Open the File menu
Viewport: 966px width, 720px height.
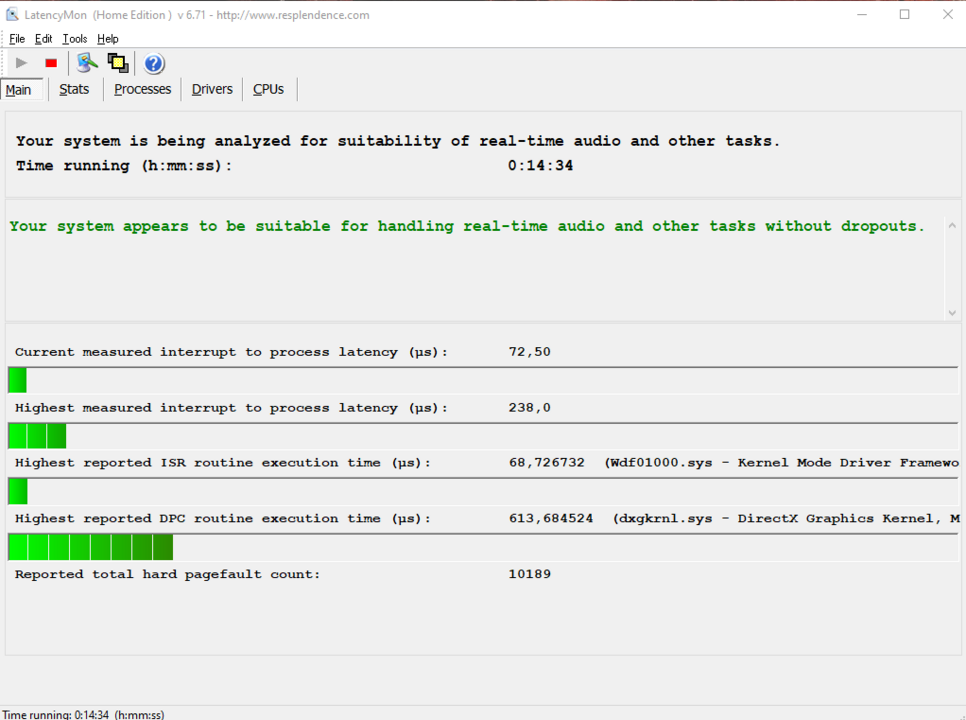click(x=17, y=39)
